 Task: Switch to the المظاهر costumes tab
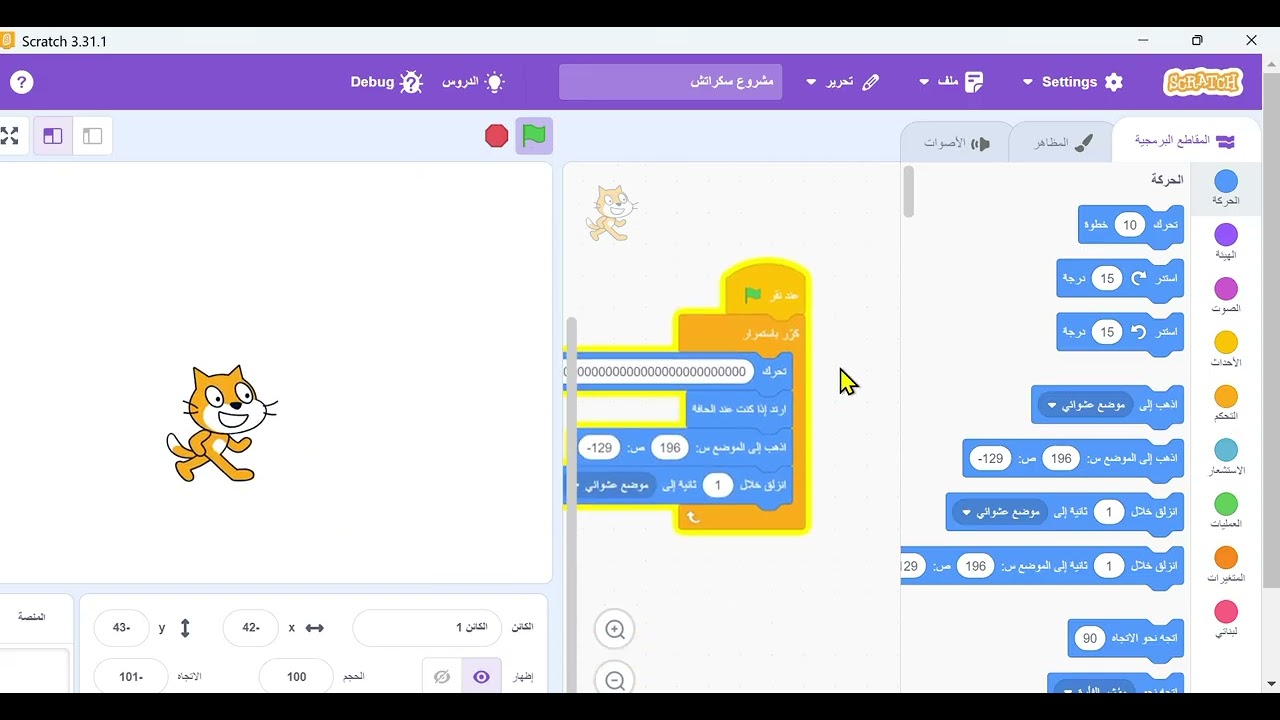[1063, 143]
